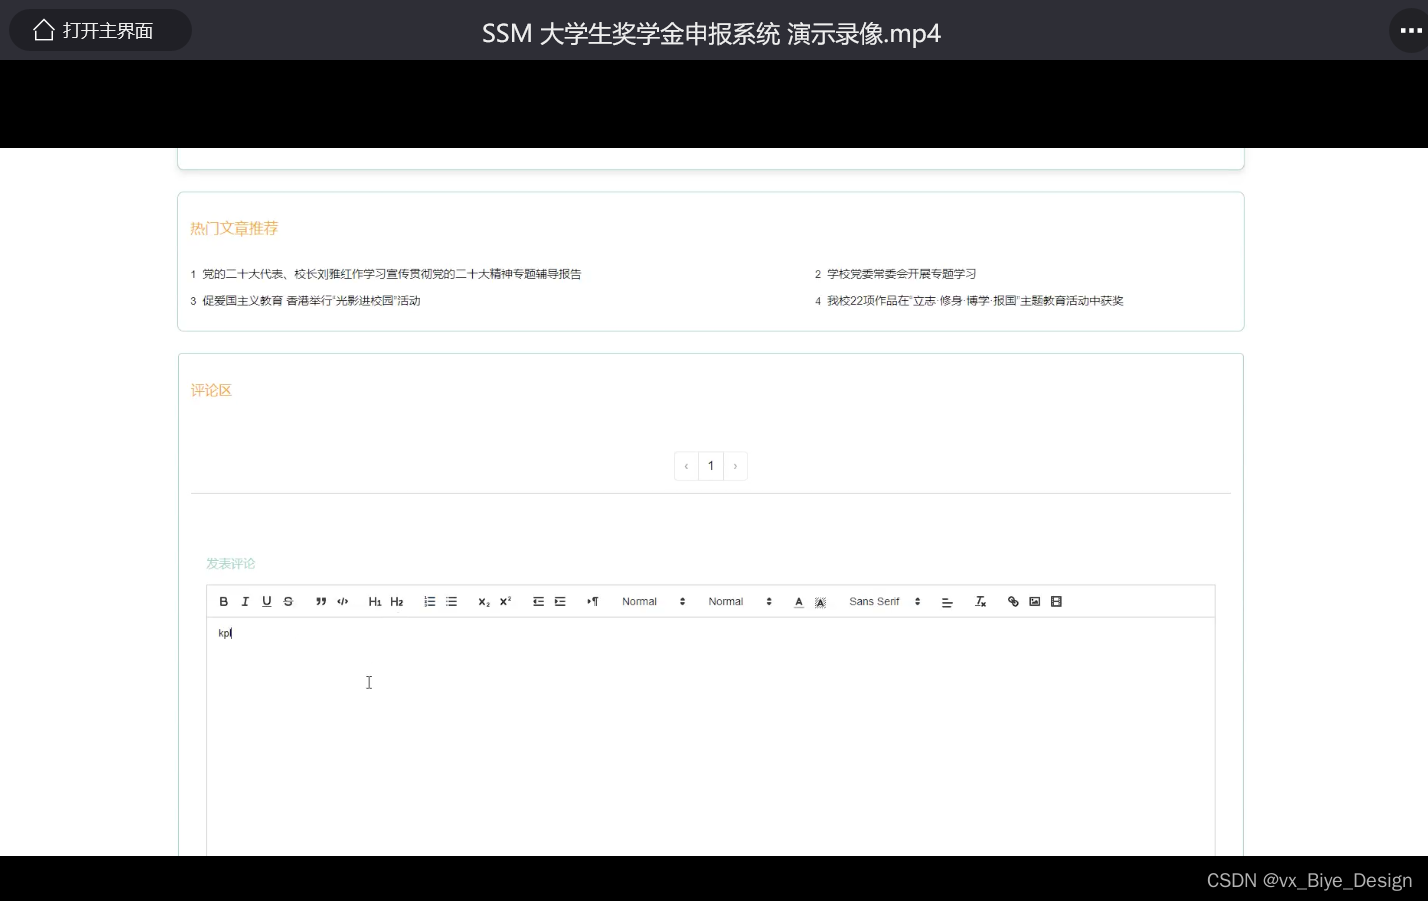Open the text background color picker
The width and height of the screenshot is (1428, 901).
click(x=820, y=602)
